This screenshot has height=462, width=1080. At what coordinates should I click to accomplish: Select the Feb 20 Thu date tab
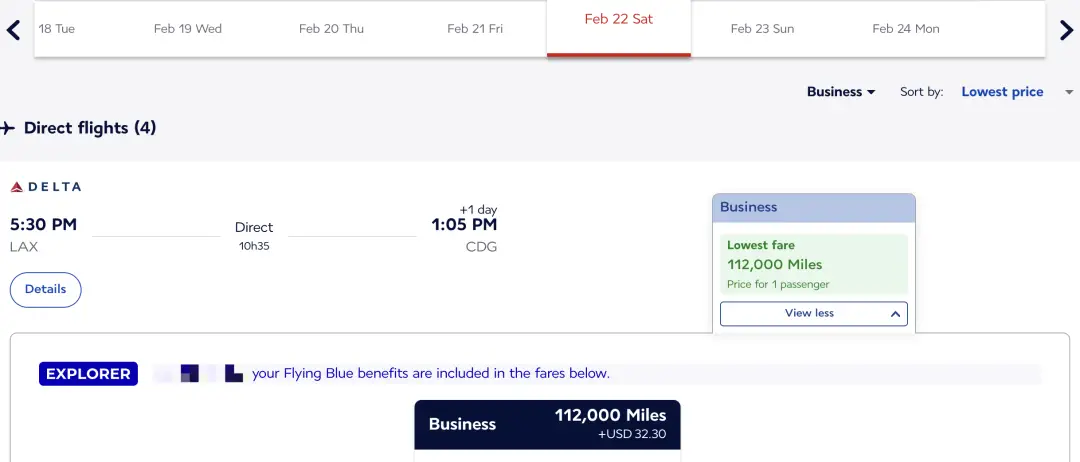(x=331, y=29)
